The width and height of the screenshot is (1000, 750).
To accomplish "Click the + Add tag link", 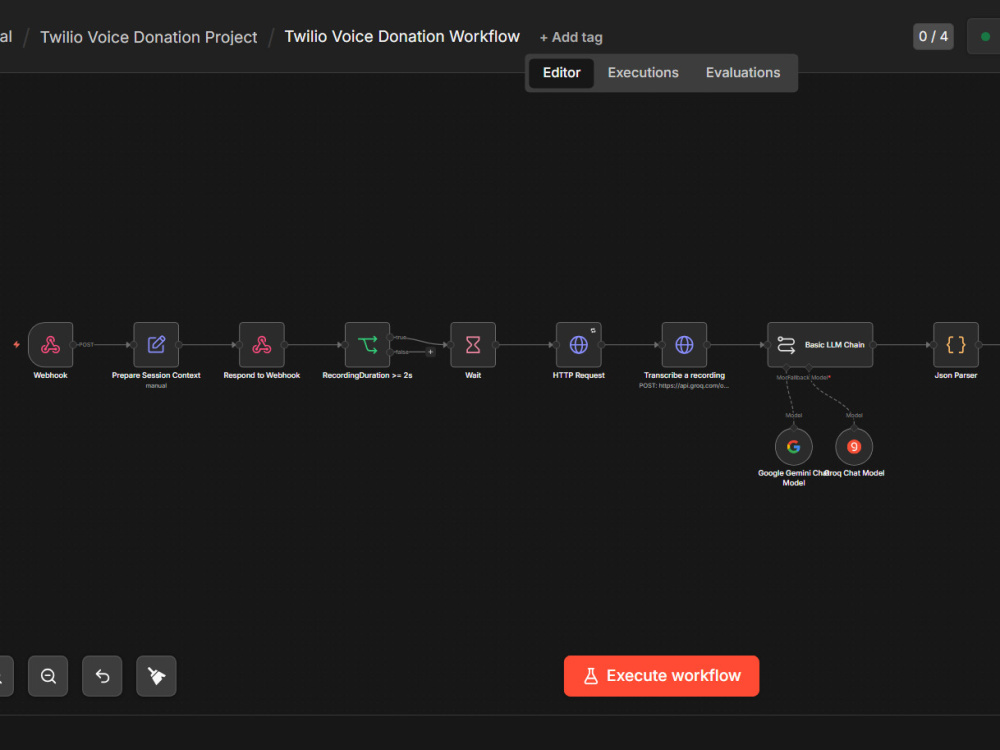I will 571,38.
